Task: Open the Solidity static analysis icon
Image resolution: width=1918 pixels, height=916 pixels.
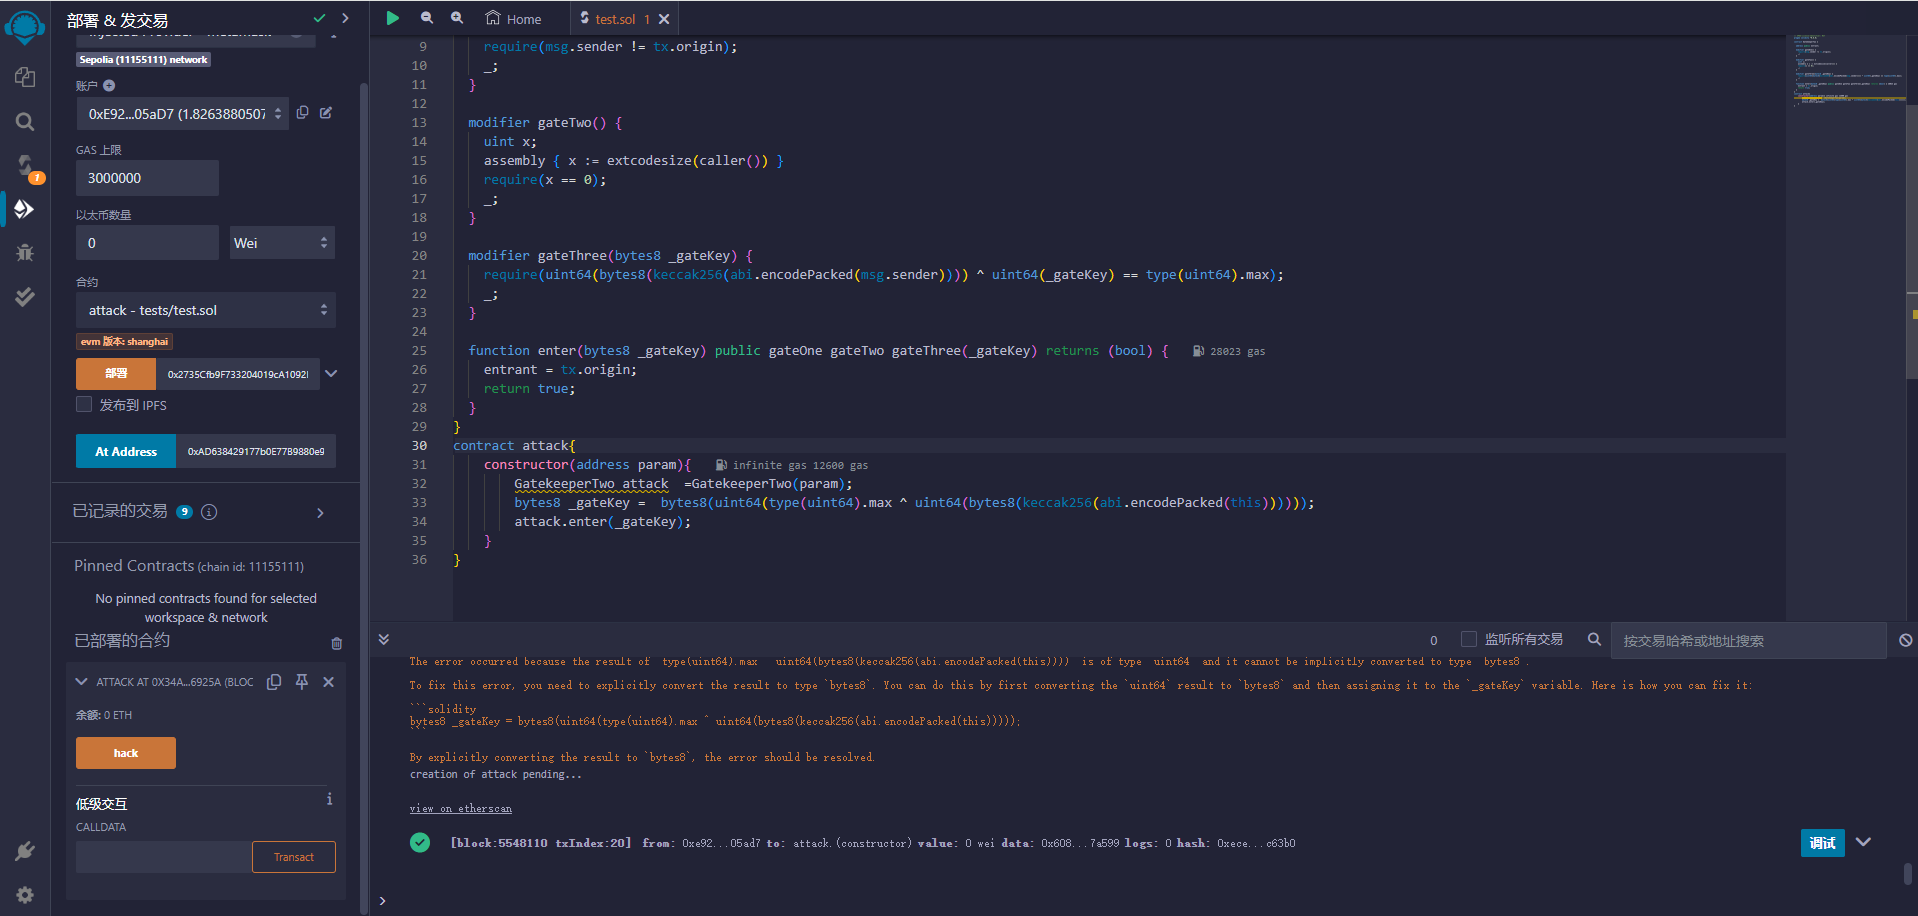Action: (x=25, y=296)
